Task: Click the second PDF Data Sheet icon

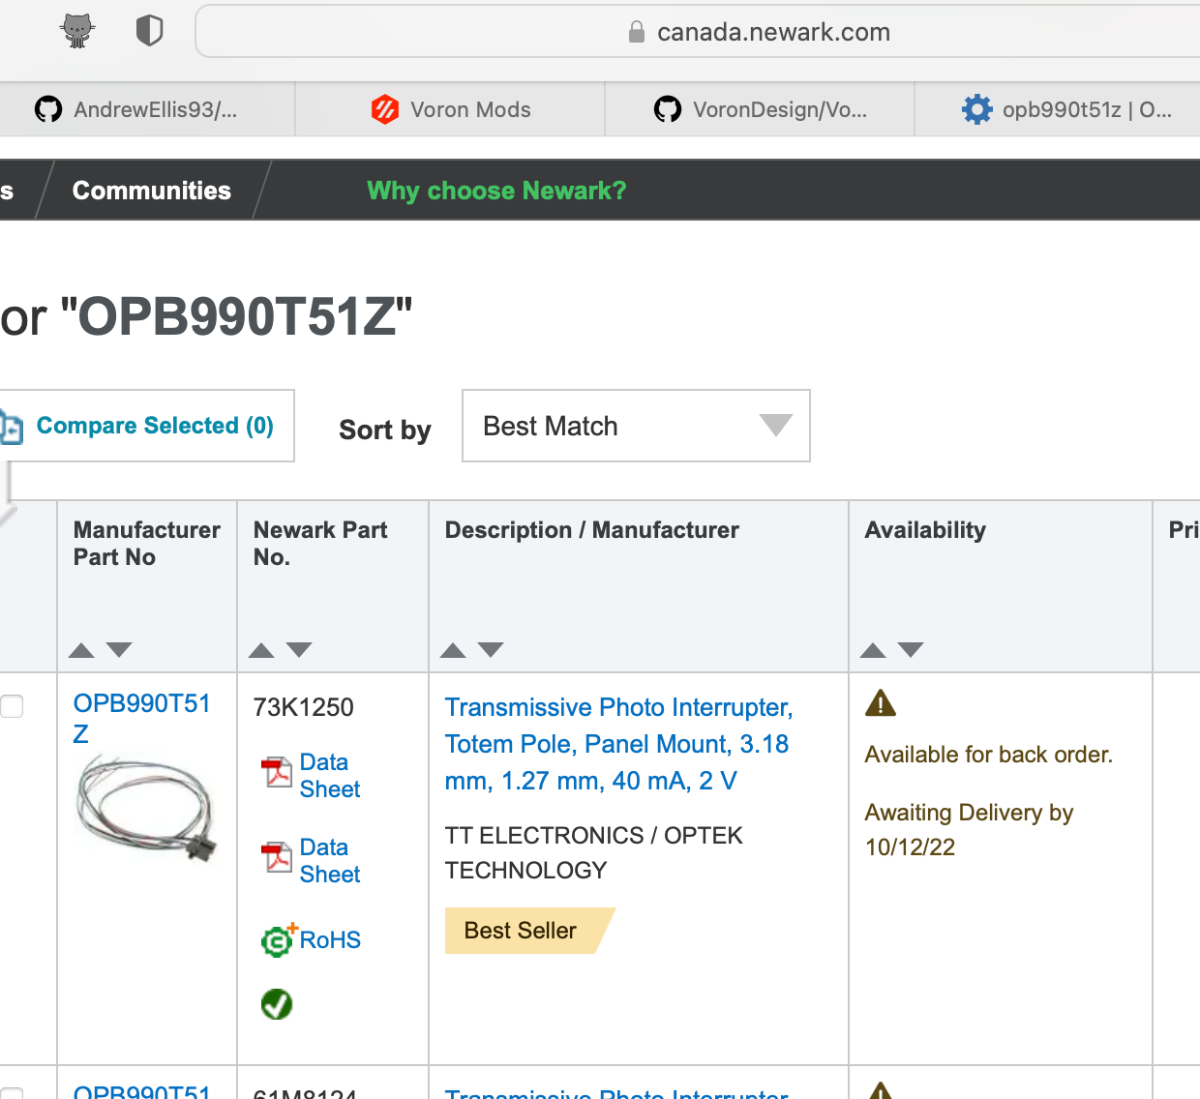Action: pos(276,857)
